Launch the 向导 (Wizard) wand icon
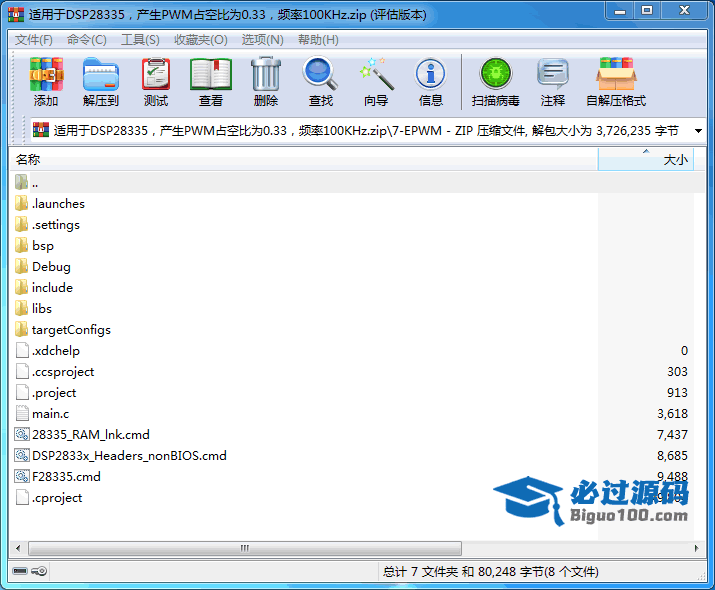The image size is (715, 590). (x=377, y=73)
